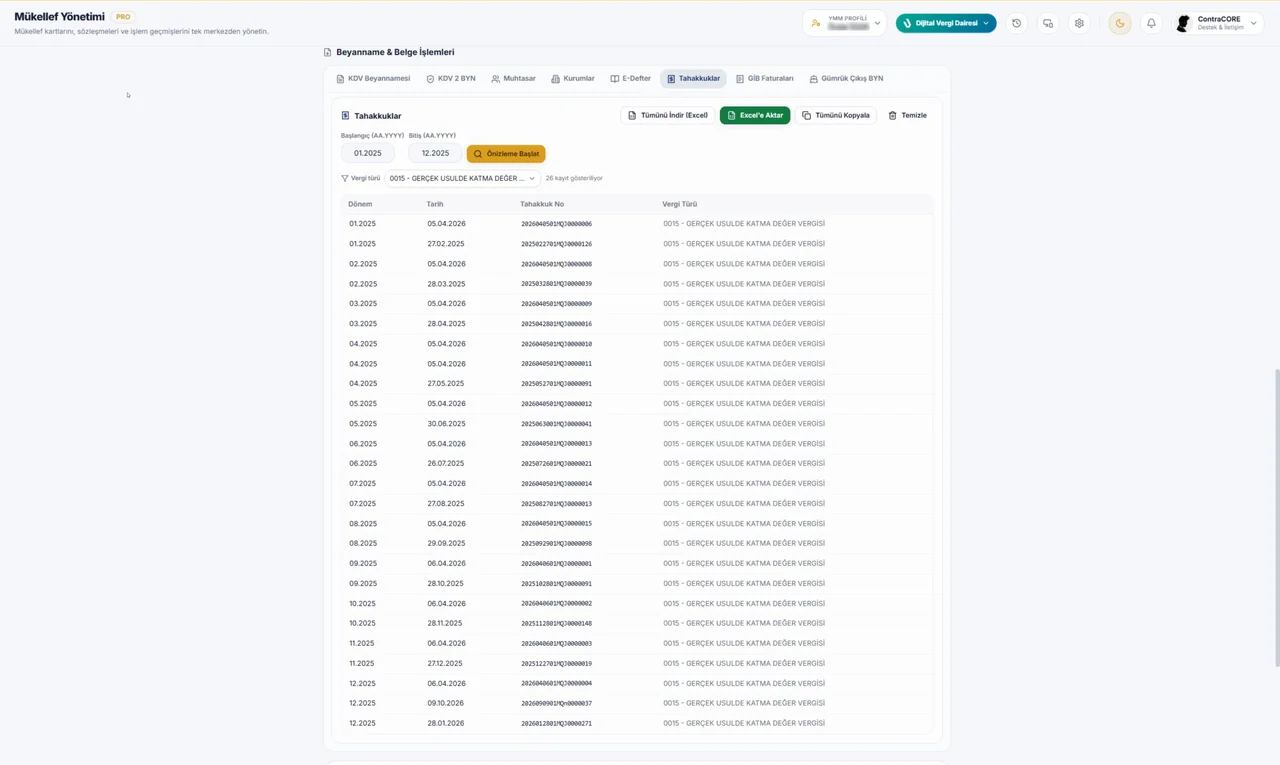Screen dimensions: 1280x765
Task: Open the history clock icon
Action: pos(1017,23)
